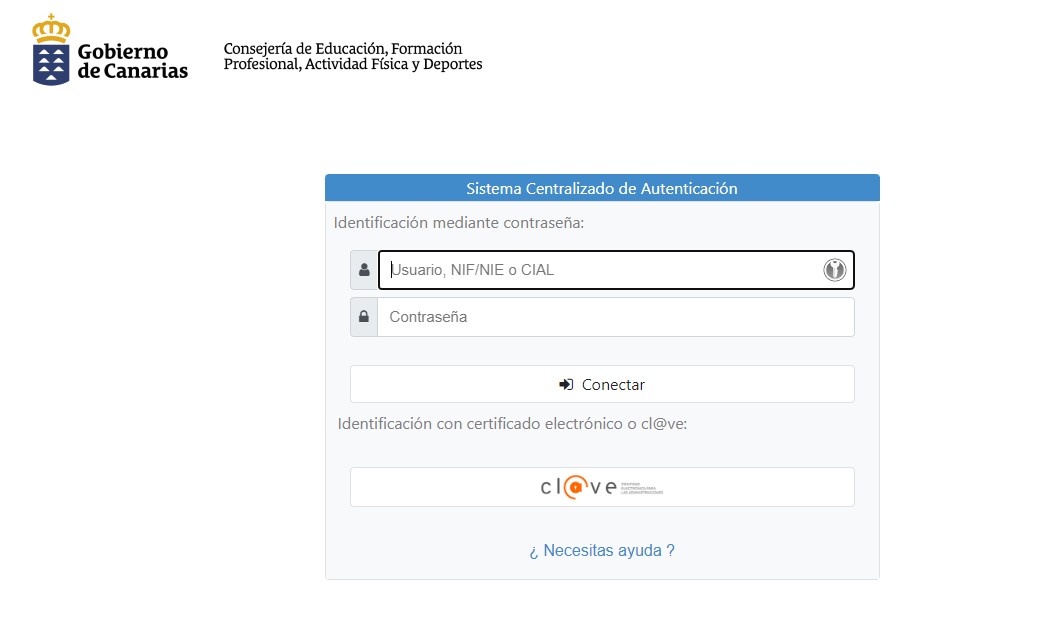Click the cl@ve logo letters "cl"

551,488
